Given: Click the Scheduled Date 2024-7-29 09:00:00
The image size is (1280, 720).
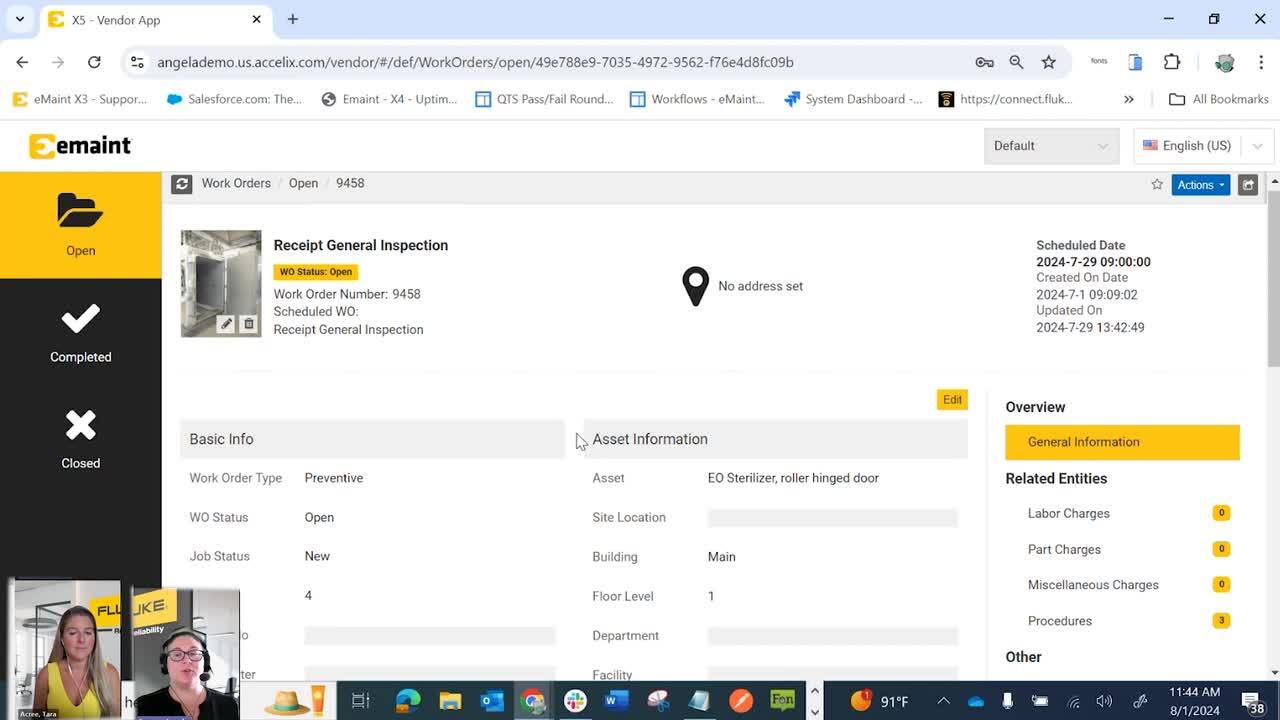Looking at the screenshot, I should click(x=1093, y=262).
